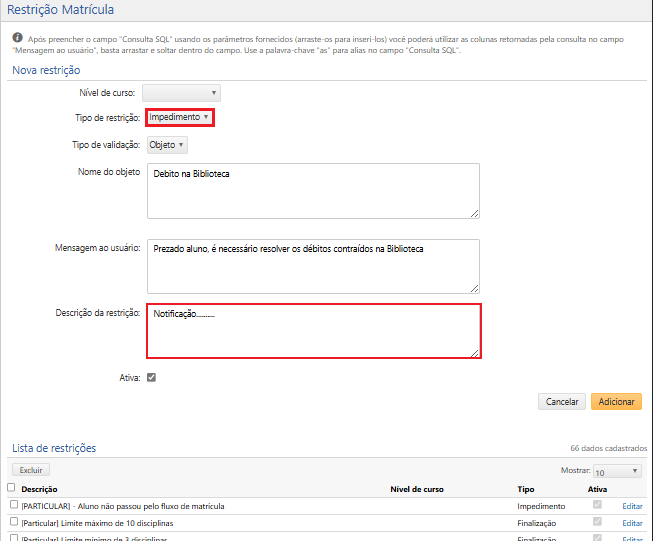This screenshot has width=653, height=541.
Task: Toggle the Ativa checkbox in the form
Action: [x=152, y=377]
